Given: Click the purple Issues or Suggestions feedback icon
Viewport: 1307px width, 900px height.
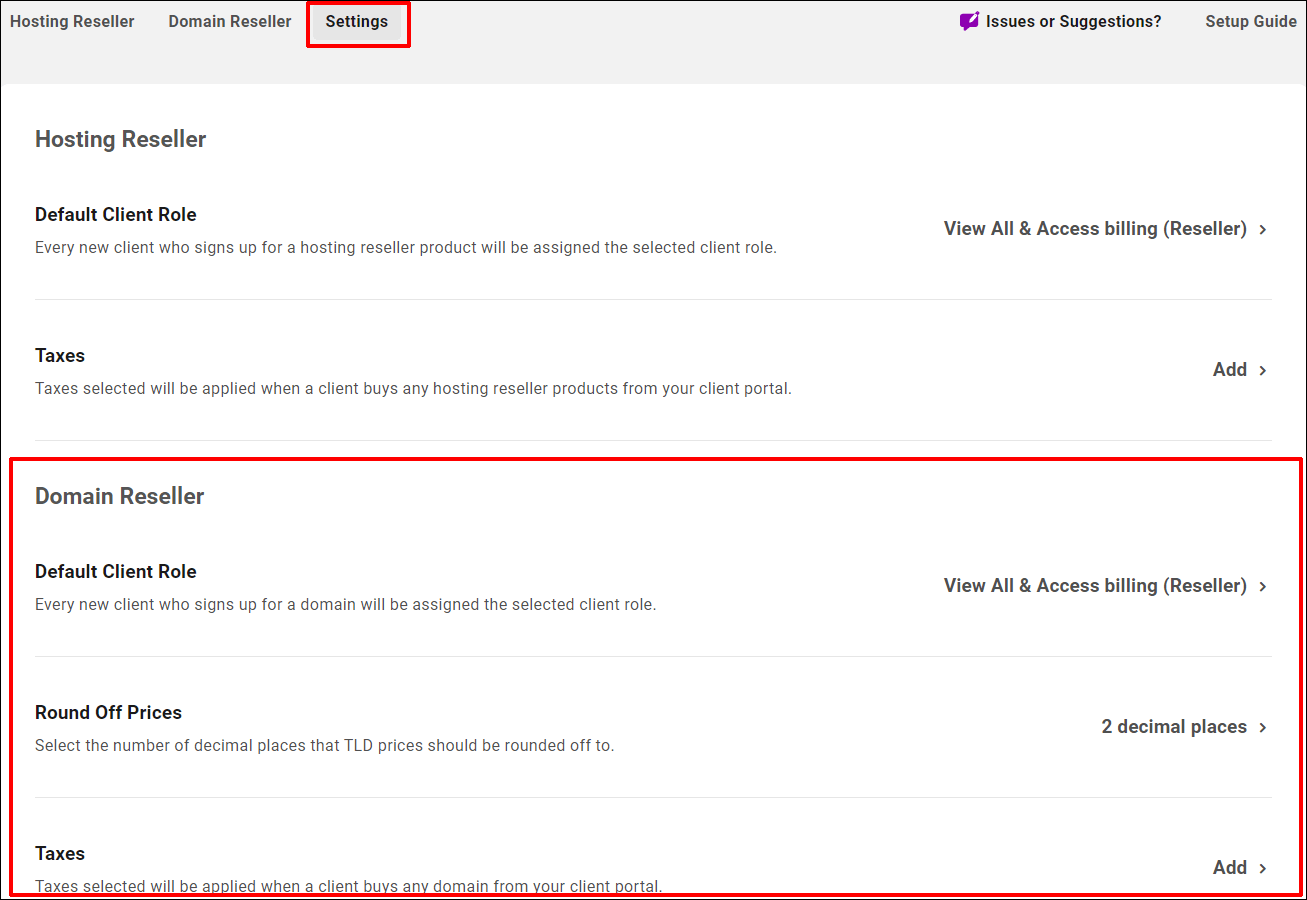Looking at the screenshot, I should pyautogui.click(x=967, y=20).
